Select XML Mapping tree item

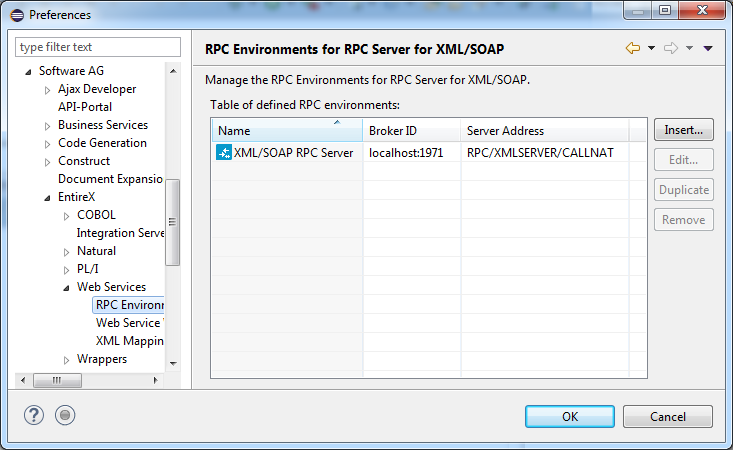129,341
